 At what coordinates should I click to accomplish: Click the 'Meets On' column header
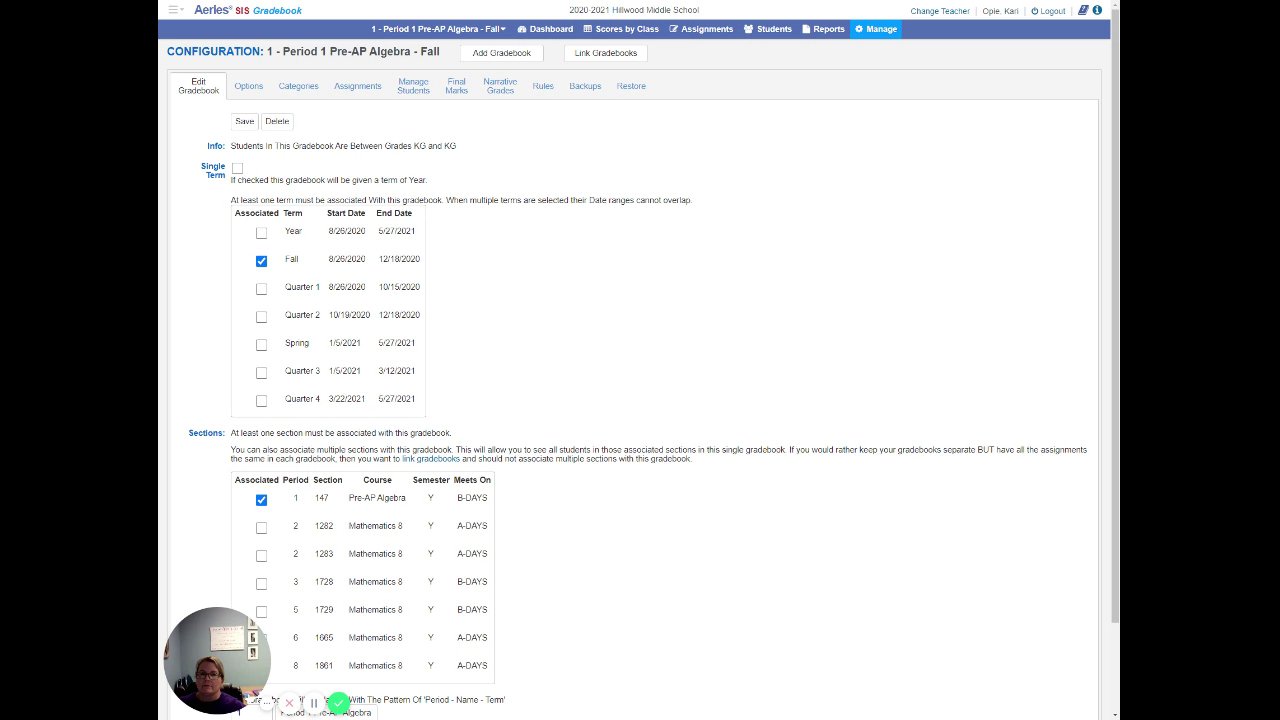472,480
